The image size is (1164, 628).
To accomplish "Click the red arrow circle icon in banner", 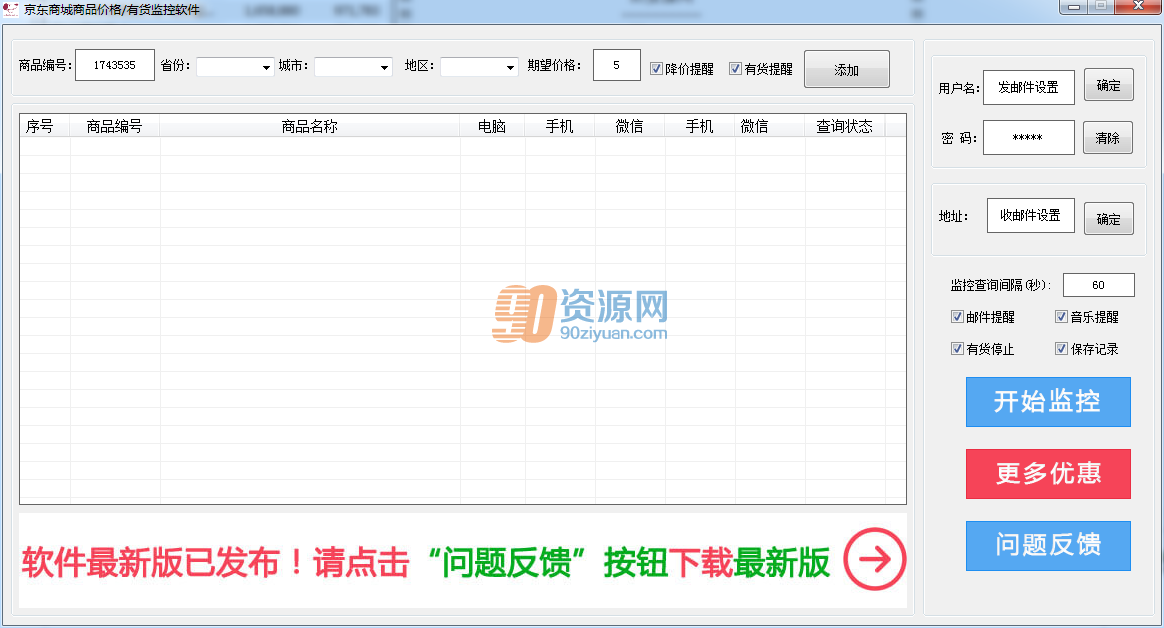I will tap(874, 560).
